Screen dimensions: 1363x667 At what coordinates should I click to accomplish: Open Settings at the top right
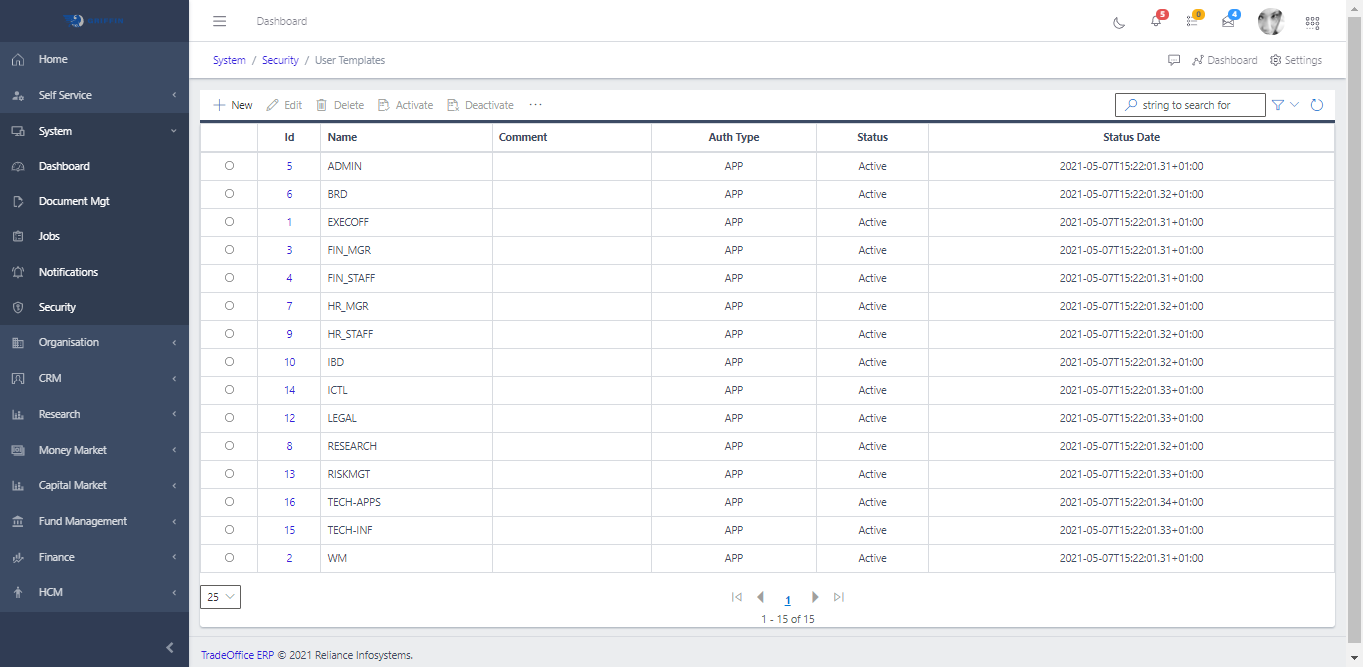coord(1295,60)
